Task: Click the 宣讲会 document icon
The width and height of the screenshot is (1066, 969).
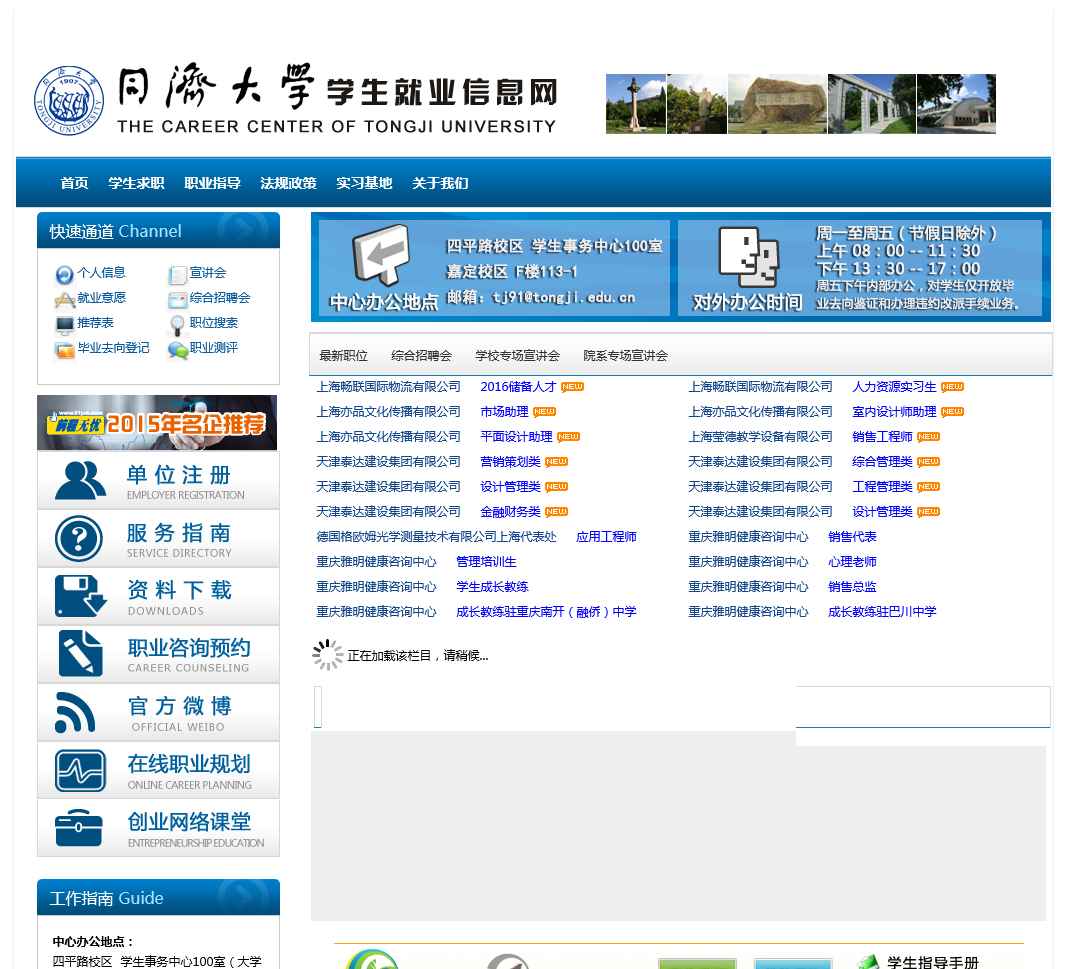Action: click(x=177, y=274)
